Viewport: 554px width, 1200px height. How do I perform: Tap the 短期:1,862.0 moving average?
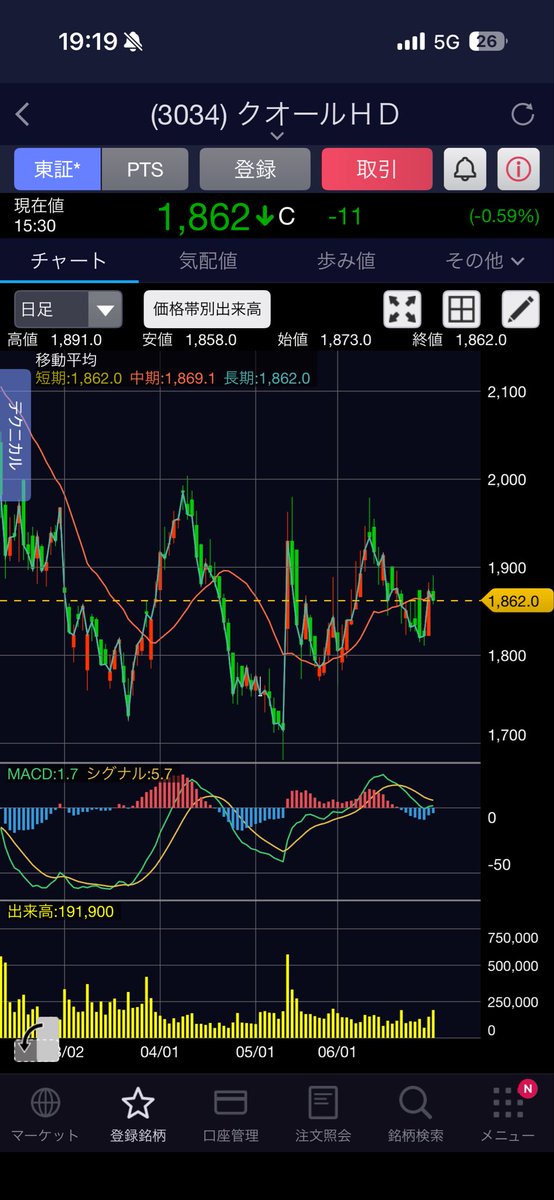(79, 378)
